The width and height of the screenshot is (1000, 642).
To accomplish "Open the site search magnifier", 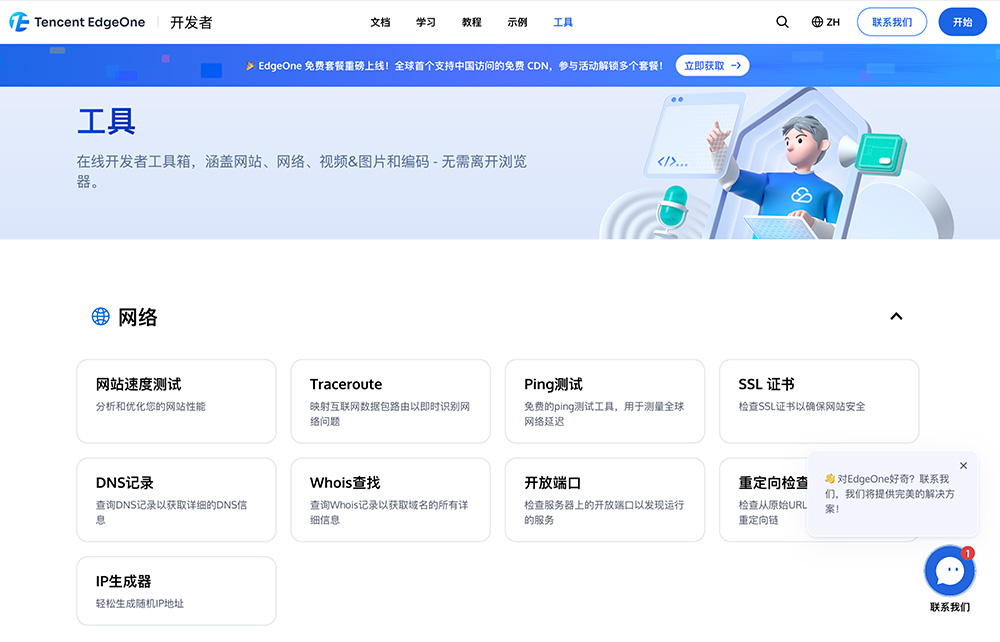I will (x=782, y=21).
